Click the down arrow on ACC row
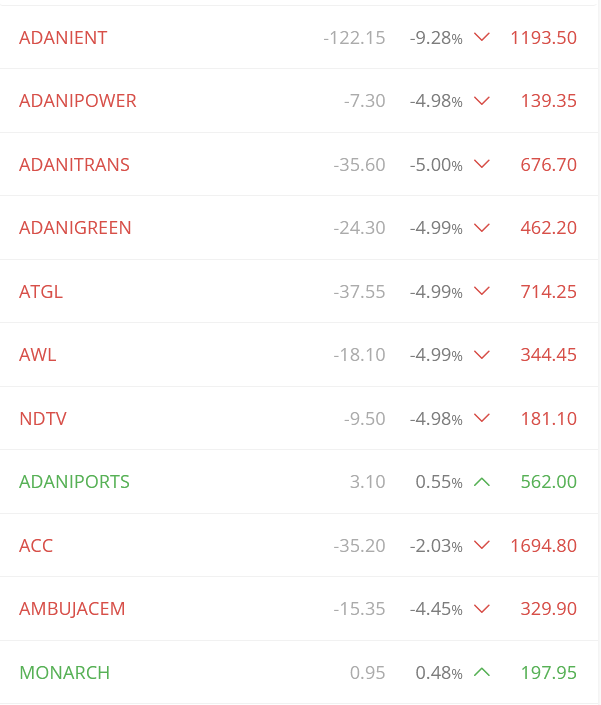Screen dimensions: 601x705 [482, 545]
